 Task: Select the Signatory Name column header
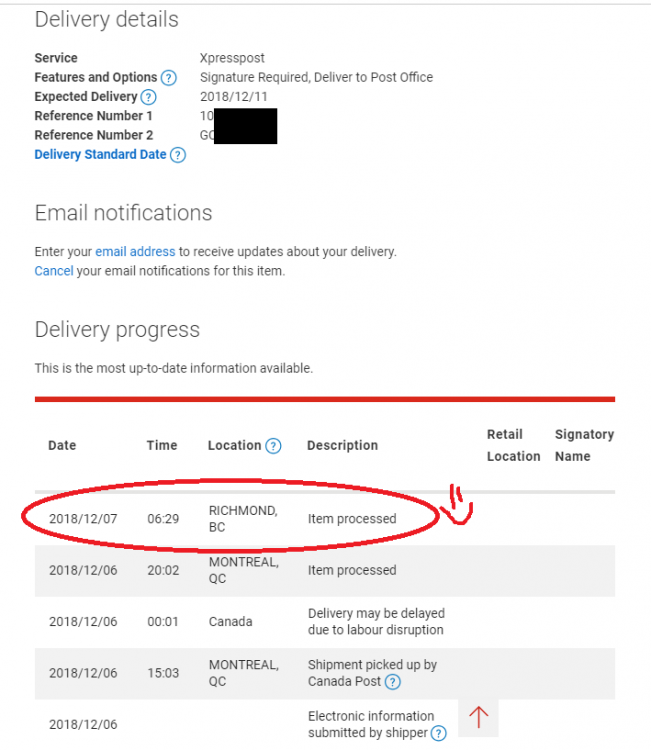[x=584, y=445]
